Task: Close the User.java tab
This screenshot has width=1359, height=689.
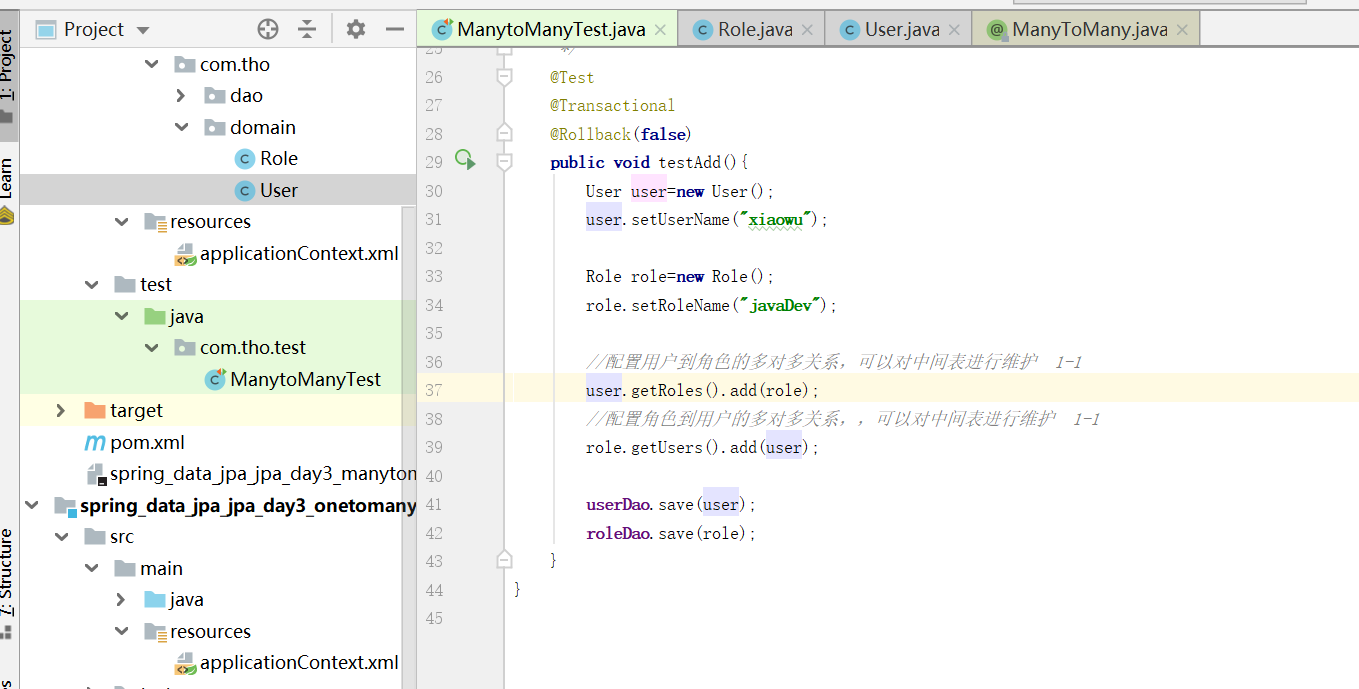Action: point(954,30)
